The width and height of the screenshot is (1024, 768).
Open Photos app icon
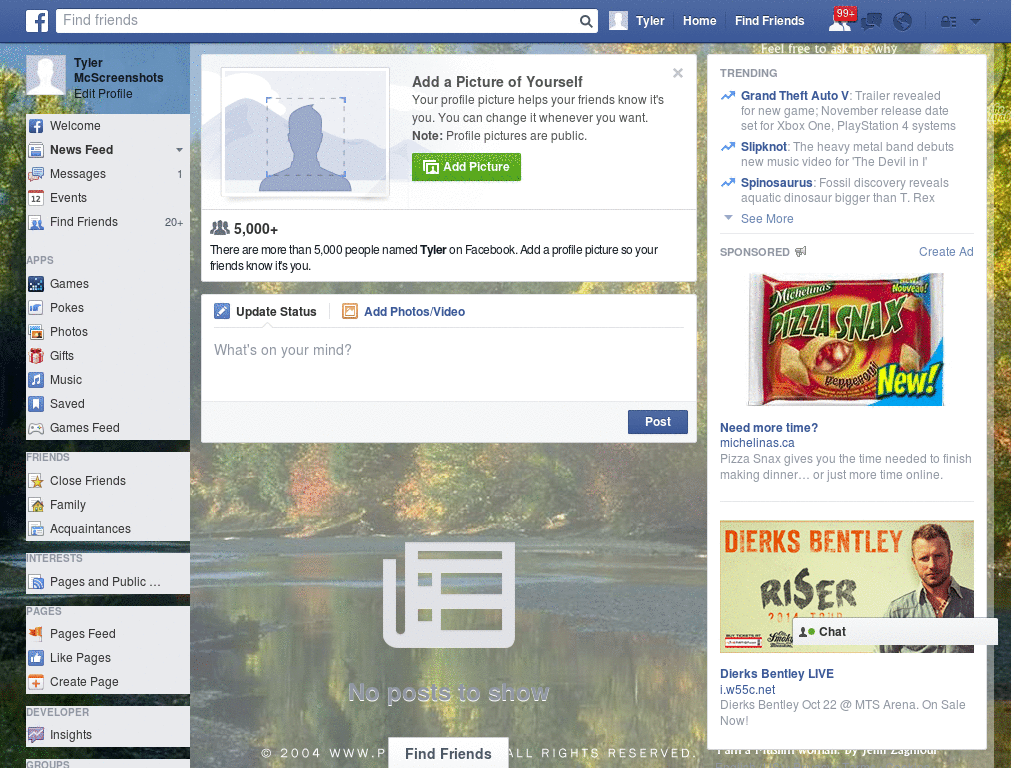(37, 332)
